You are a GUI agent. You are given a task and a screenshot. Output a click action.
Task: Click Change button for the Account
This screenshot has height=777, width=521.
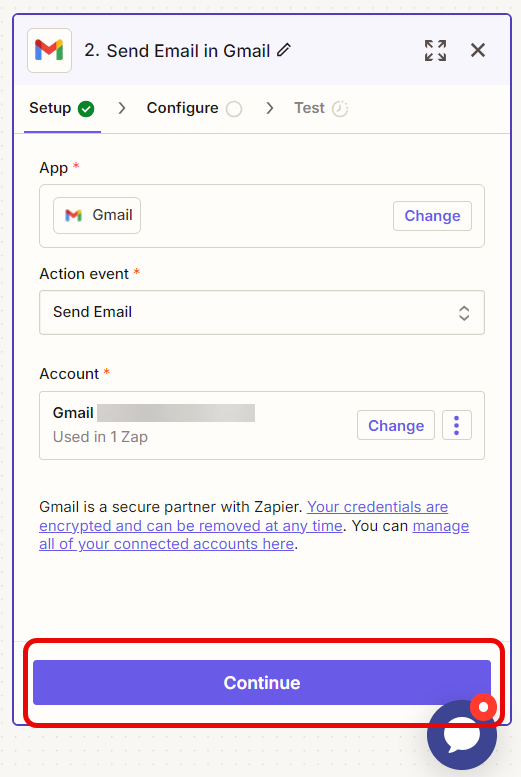pyautogui.click(x=396, y=425)
